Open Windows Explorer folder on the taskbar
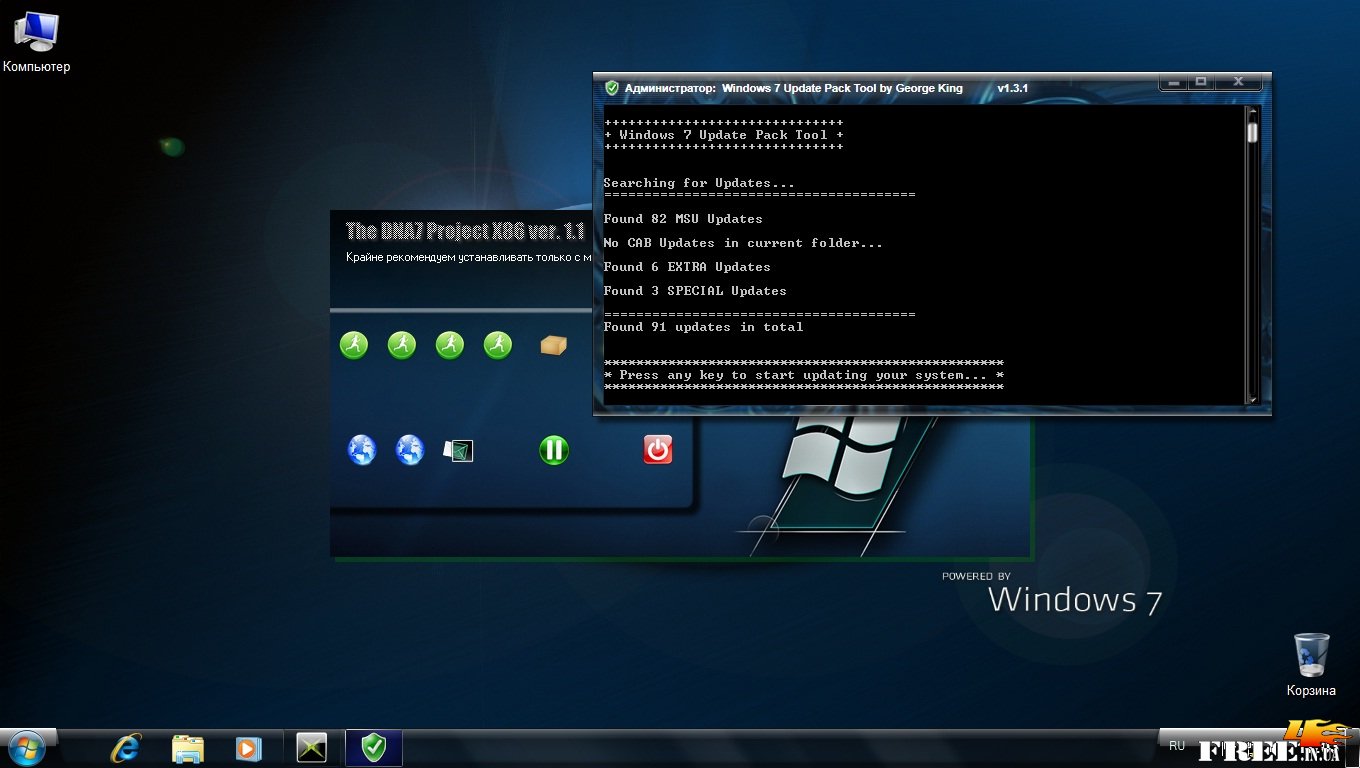Viewport: 1360px width, 768px height. [x=187, y=748]
